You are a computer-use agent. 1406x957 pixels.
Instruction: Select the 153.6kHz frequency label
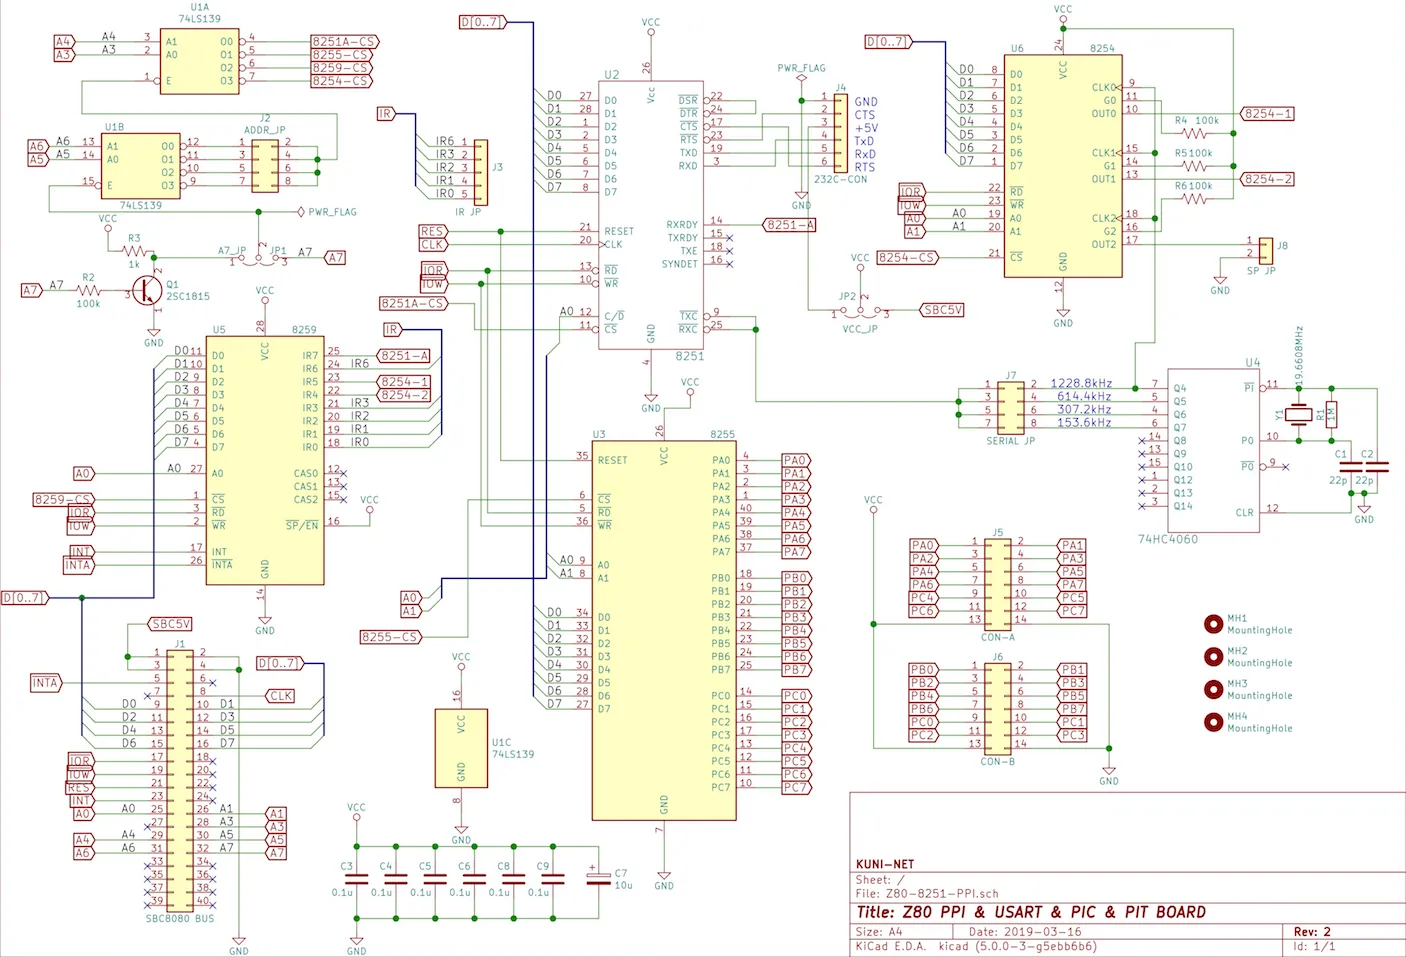(1084, 422)
